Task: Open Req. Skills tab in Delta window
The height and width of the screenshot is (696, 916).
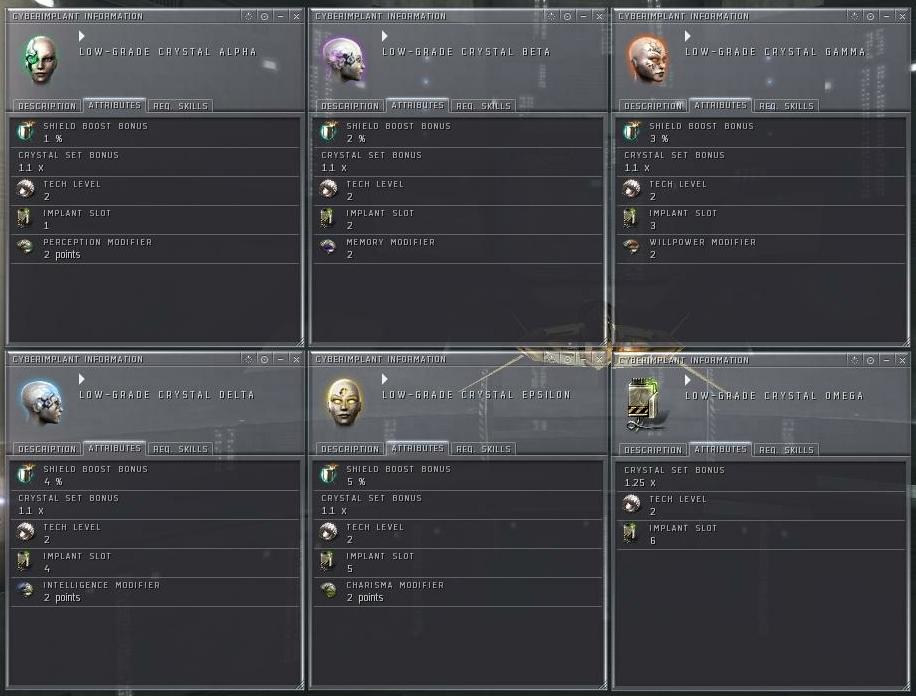Action: [x=180, y=449]
